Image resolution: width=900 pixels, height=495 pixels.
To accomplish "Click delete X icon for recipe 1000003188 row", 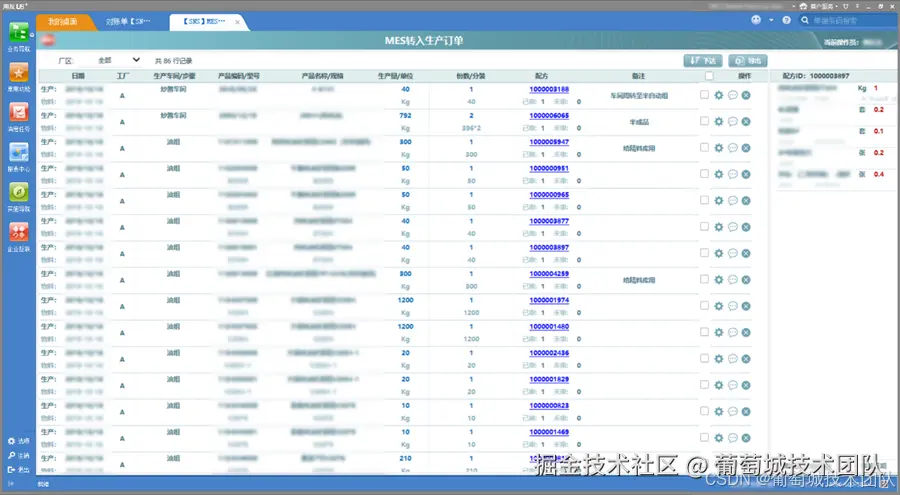I will (746, 95).
